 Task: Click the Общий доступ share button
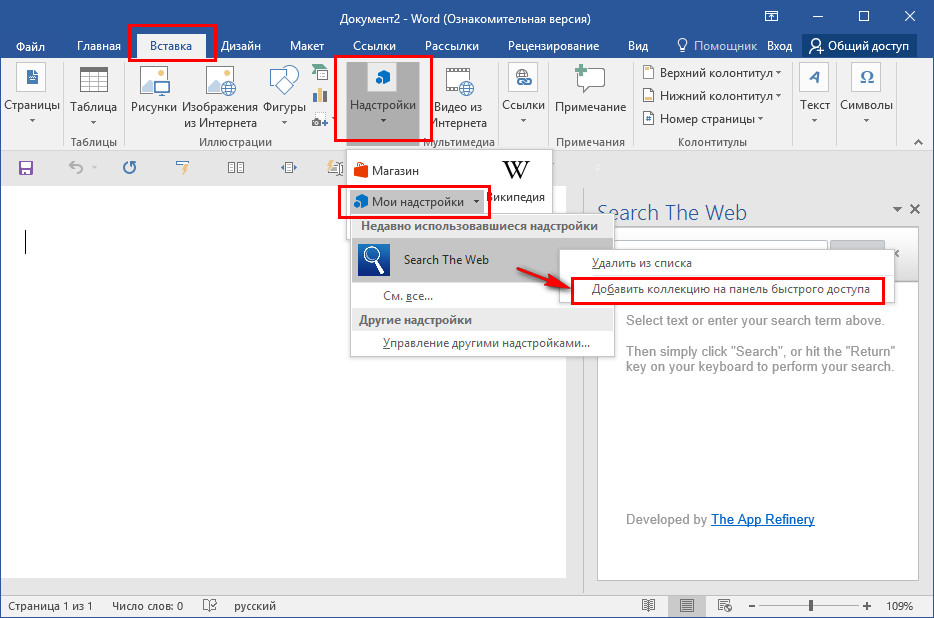(x=860, y=46)
